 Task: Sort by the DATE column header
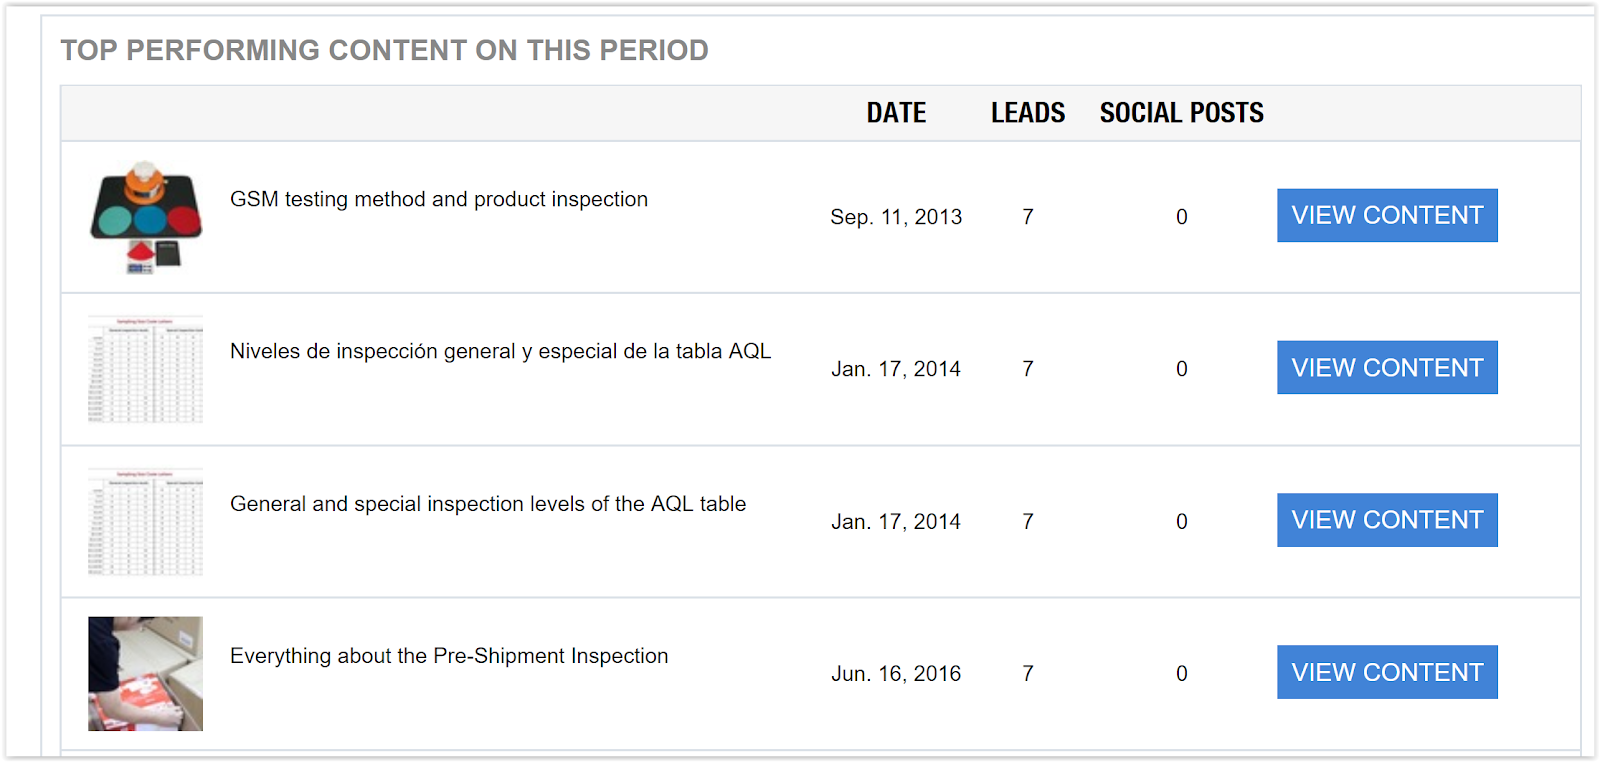pyautogui.click(x=896, y=113)
